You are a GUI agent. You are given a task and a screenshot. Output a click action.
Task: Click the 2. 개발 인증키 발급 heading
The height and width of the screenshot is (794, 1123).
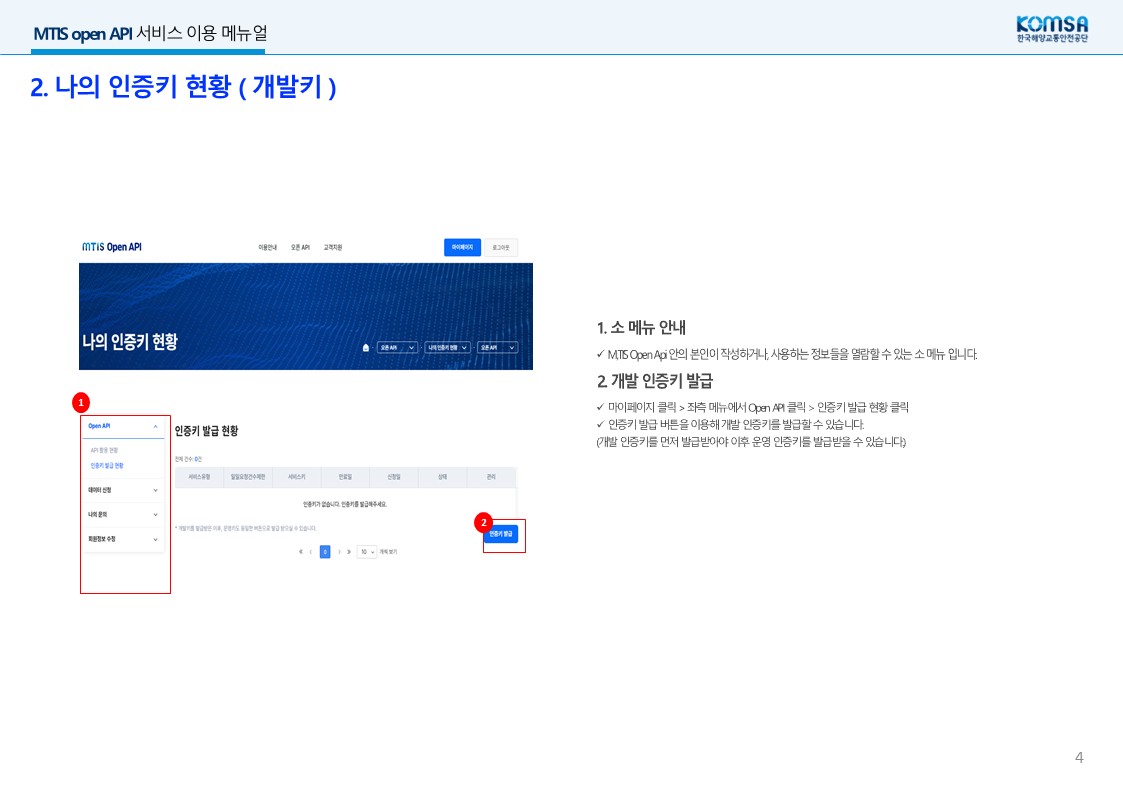(655, 381)
